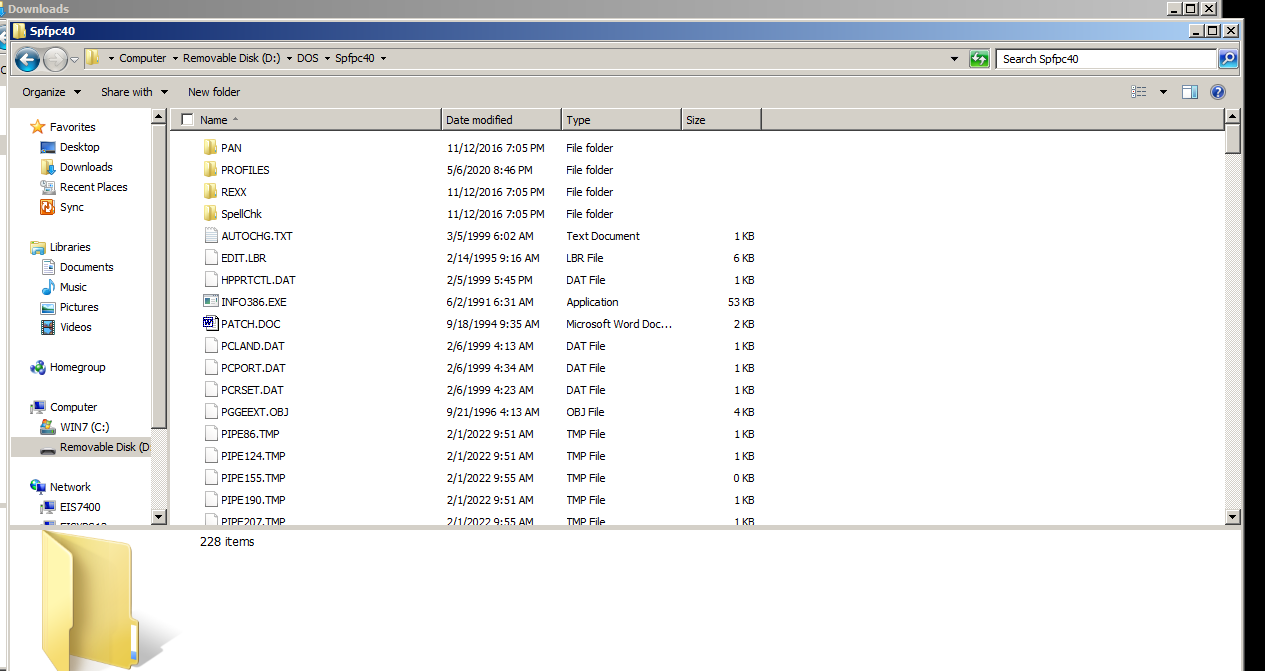Open Favorites in the navigation pane

click(73, 127)
